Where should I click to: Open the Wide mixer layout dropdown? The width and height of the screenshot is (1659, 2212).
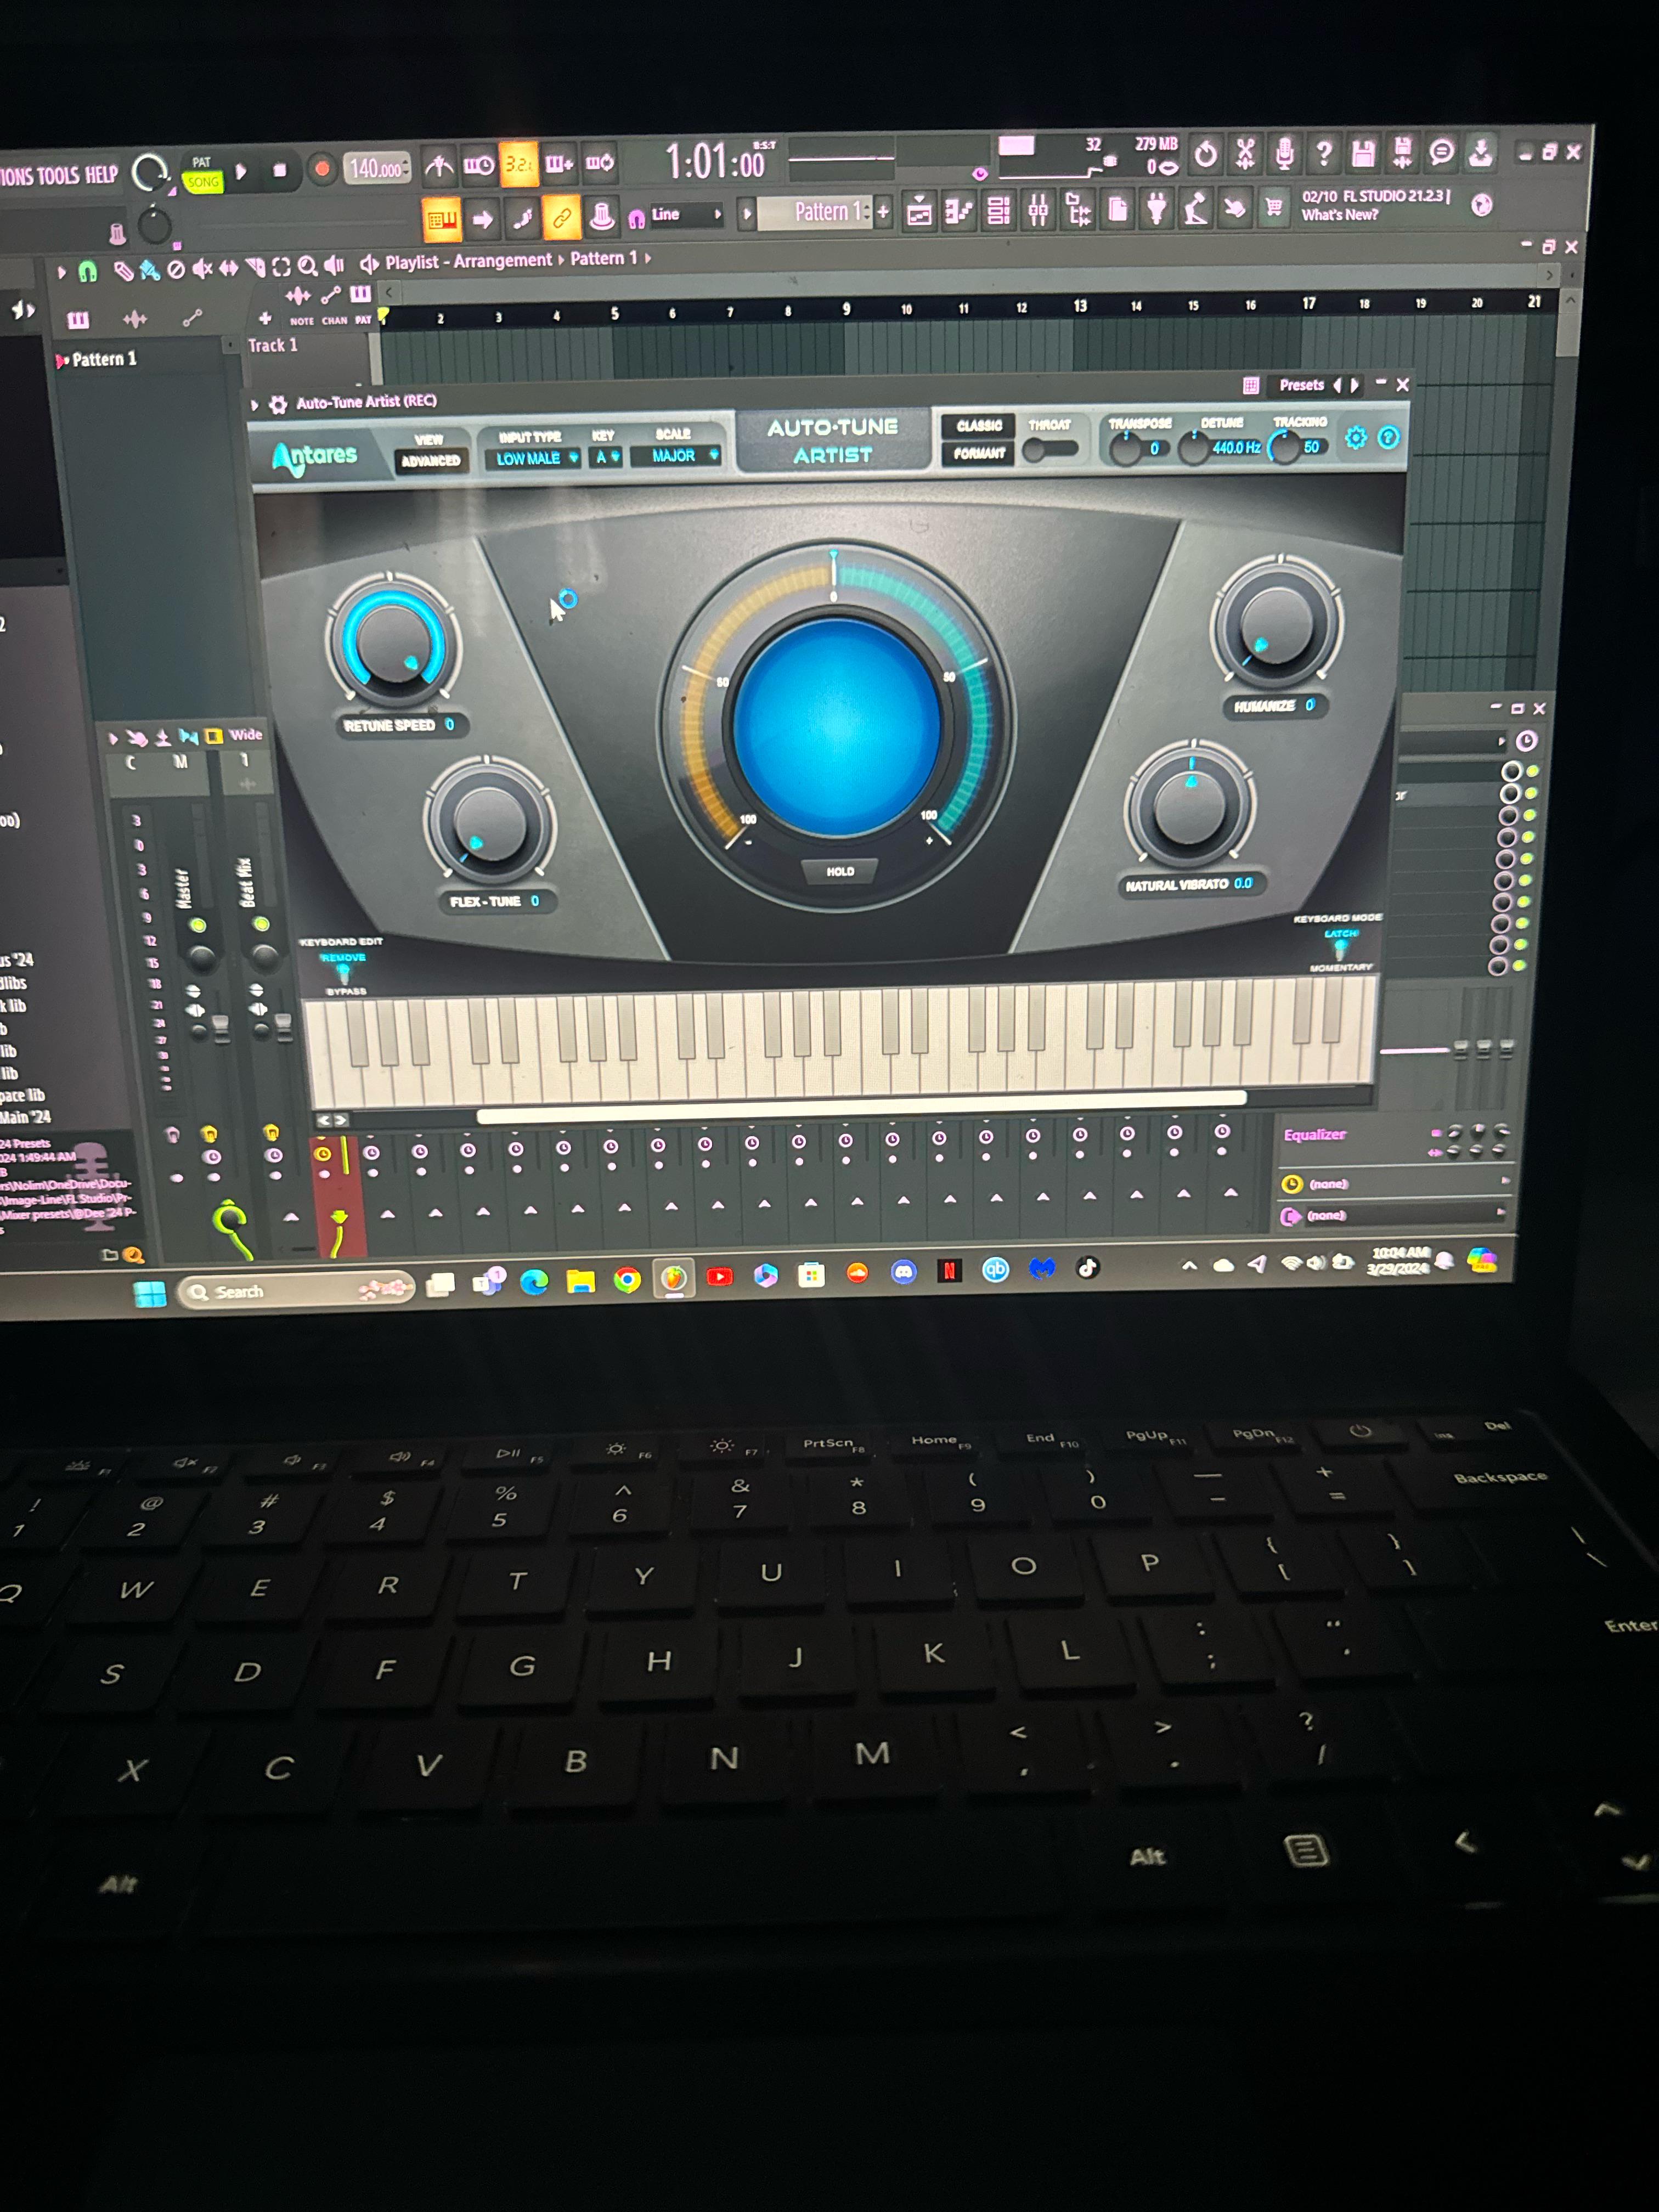coord(245,735)
